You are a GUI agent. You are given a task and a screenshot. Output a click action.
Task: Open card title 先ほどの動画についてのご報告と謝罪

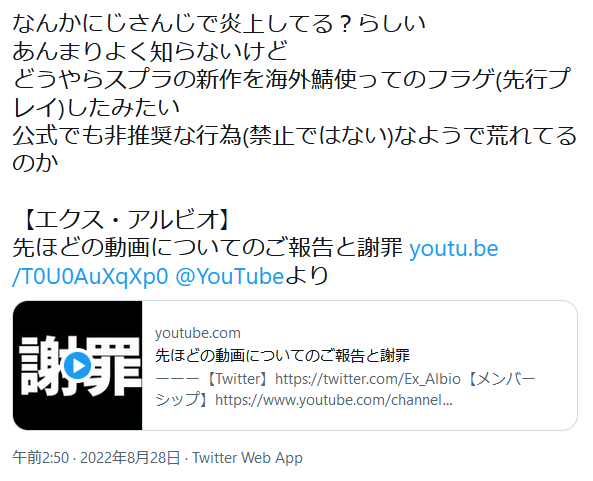283,356
